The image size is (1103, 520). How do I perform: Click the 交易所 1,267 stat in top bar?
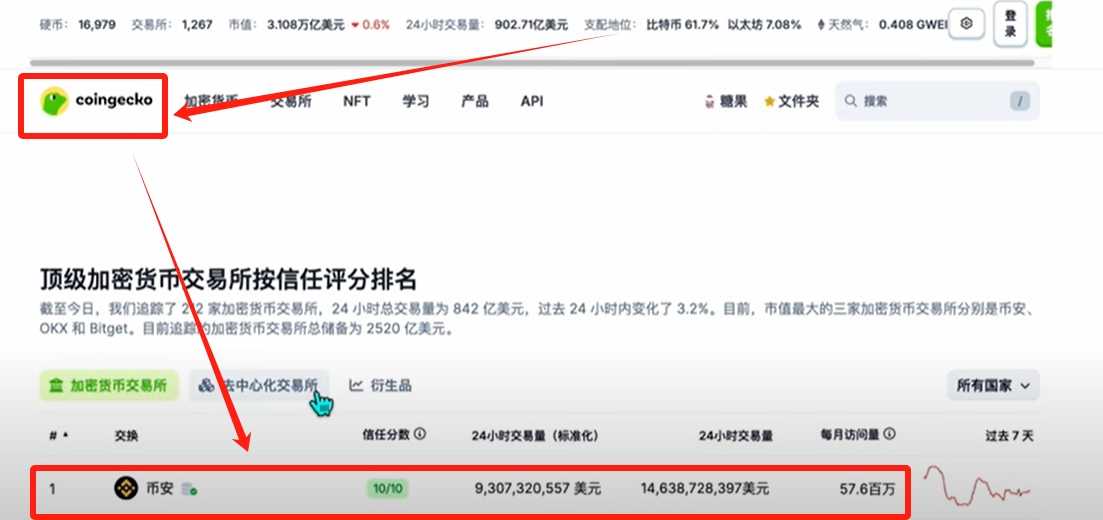(x=172, y=25)
